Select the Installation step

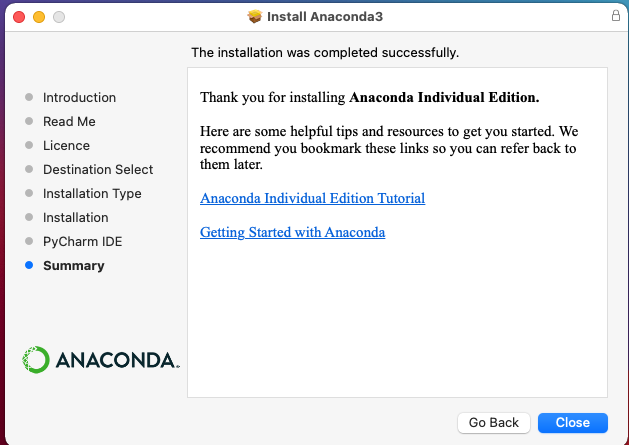(75, 217)
